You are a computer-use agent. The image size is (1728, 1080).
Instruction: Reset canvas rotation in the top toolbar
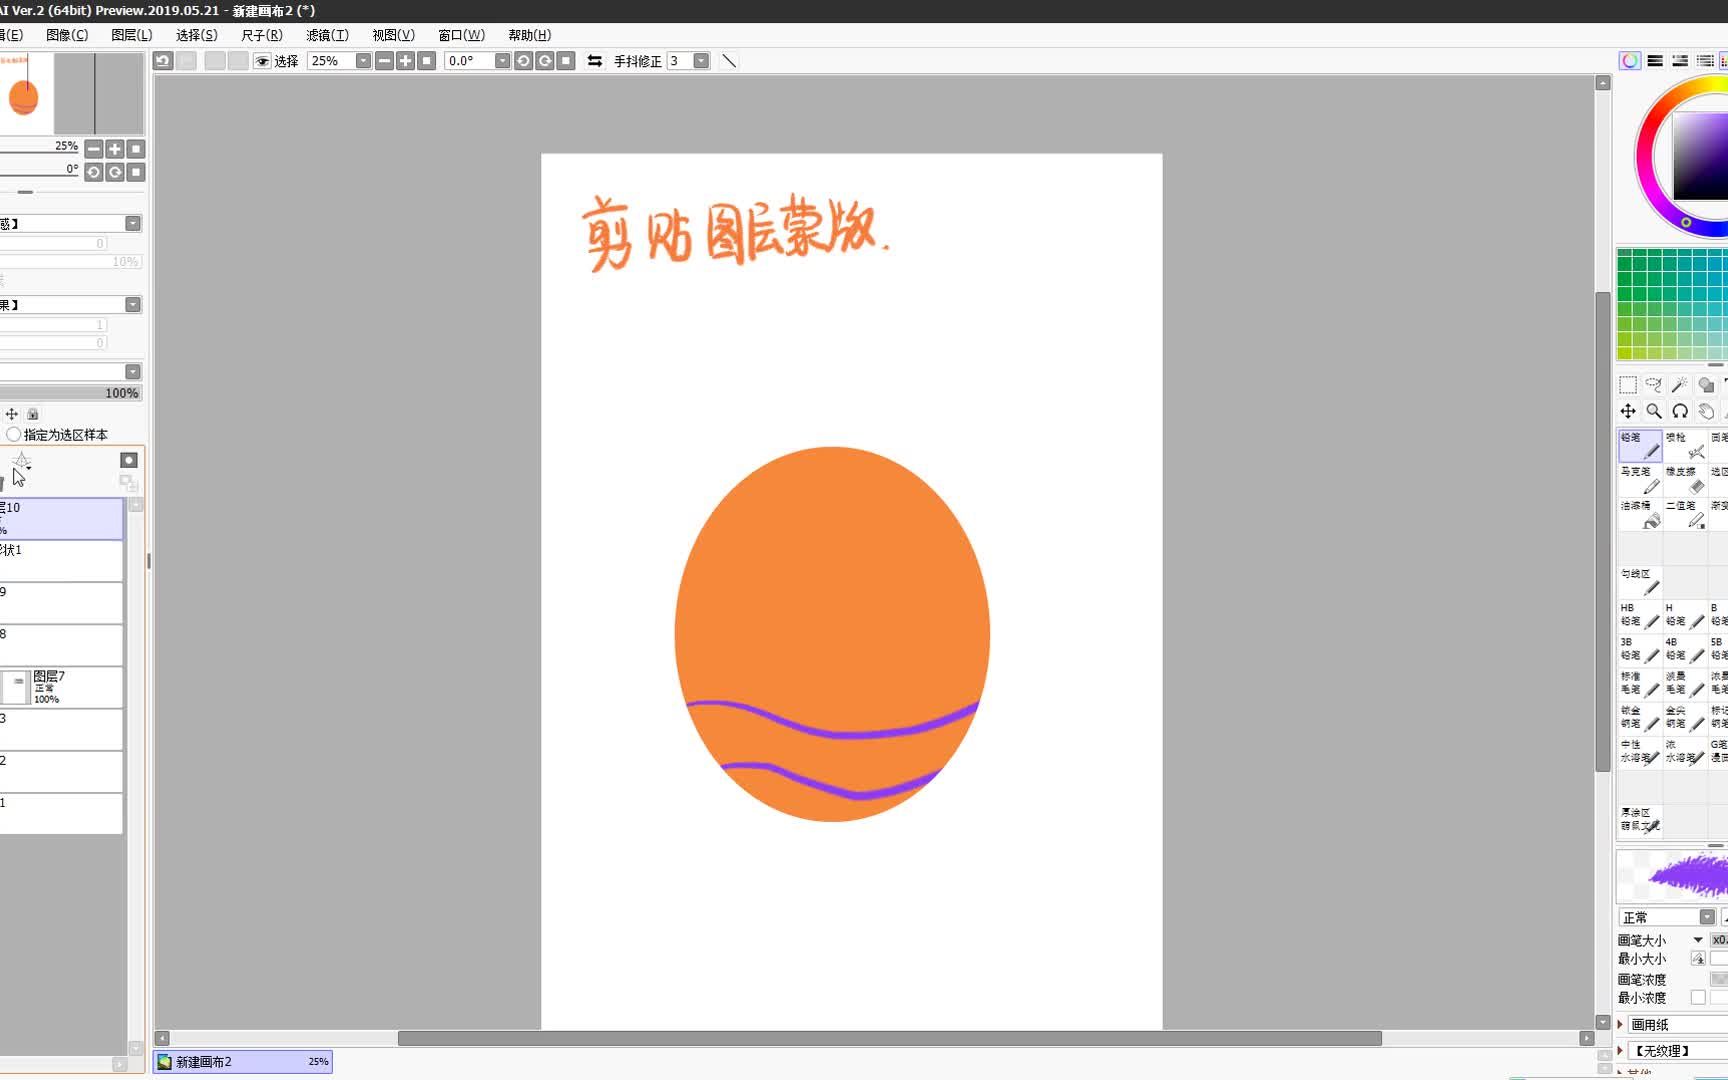pos(566,61)
